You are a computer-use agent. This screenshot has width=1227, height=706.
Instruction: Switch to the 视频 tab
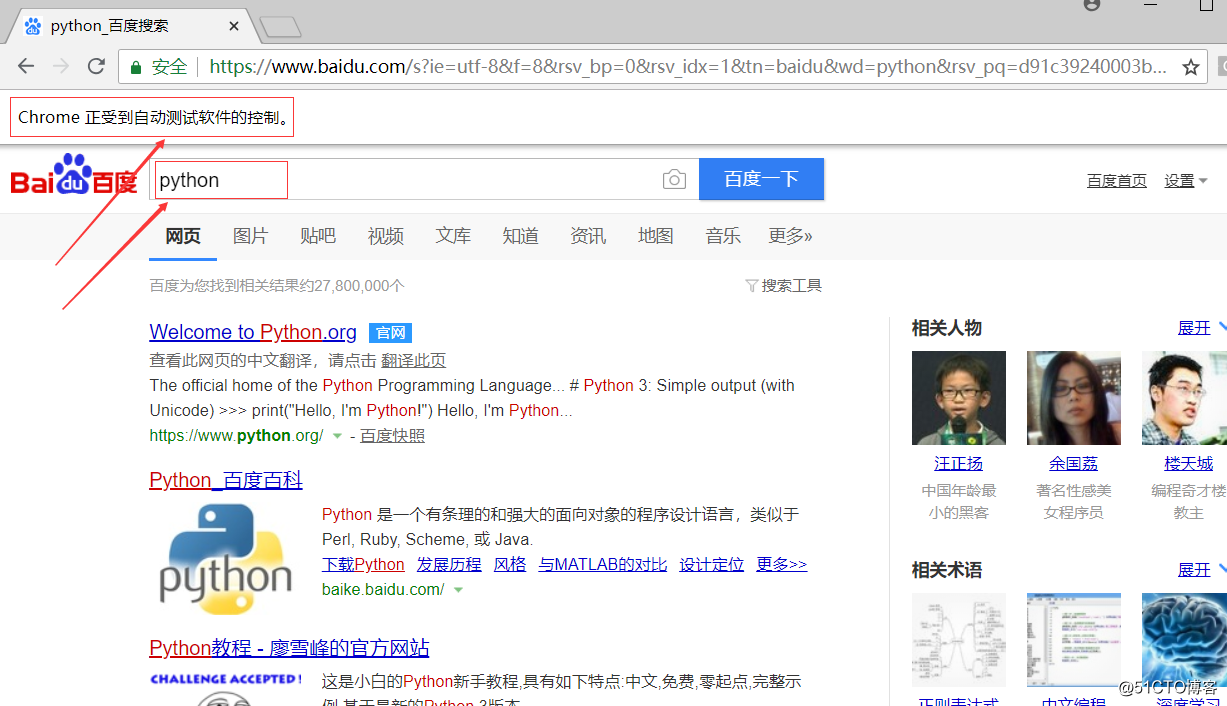tap(386, 236)
